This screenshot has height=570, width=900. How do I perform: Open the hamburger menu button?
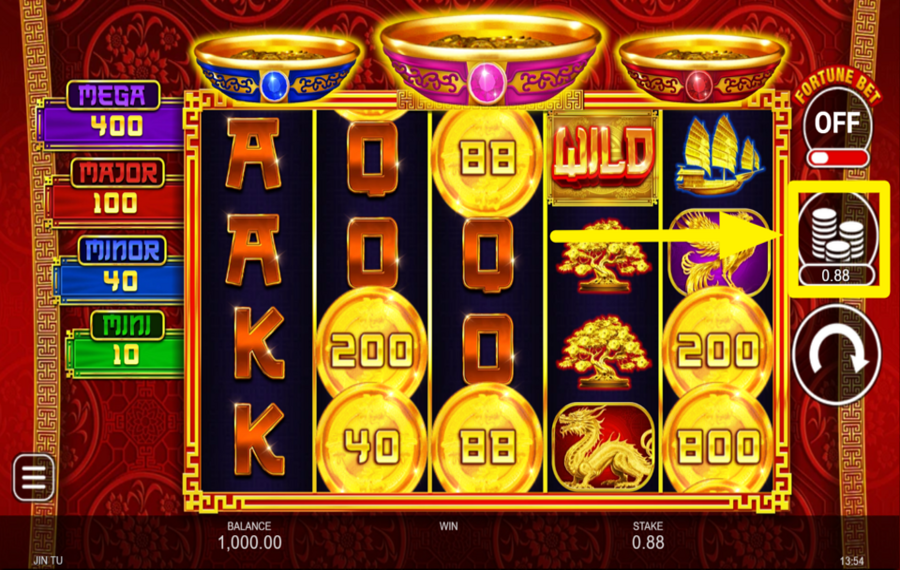(34, 477)
